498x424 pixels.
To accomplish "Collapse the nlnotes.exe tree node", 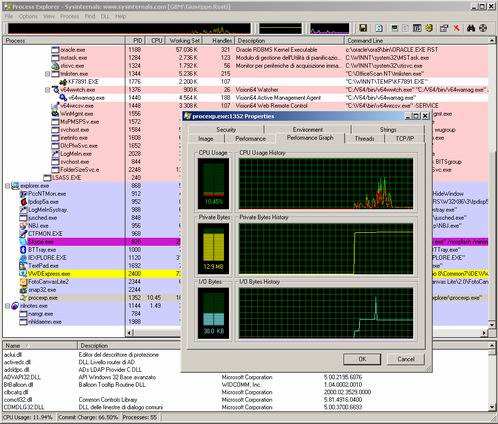I will (7, 306).
